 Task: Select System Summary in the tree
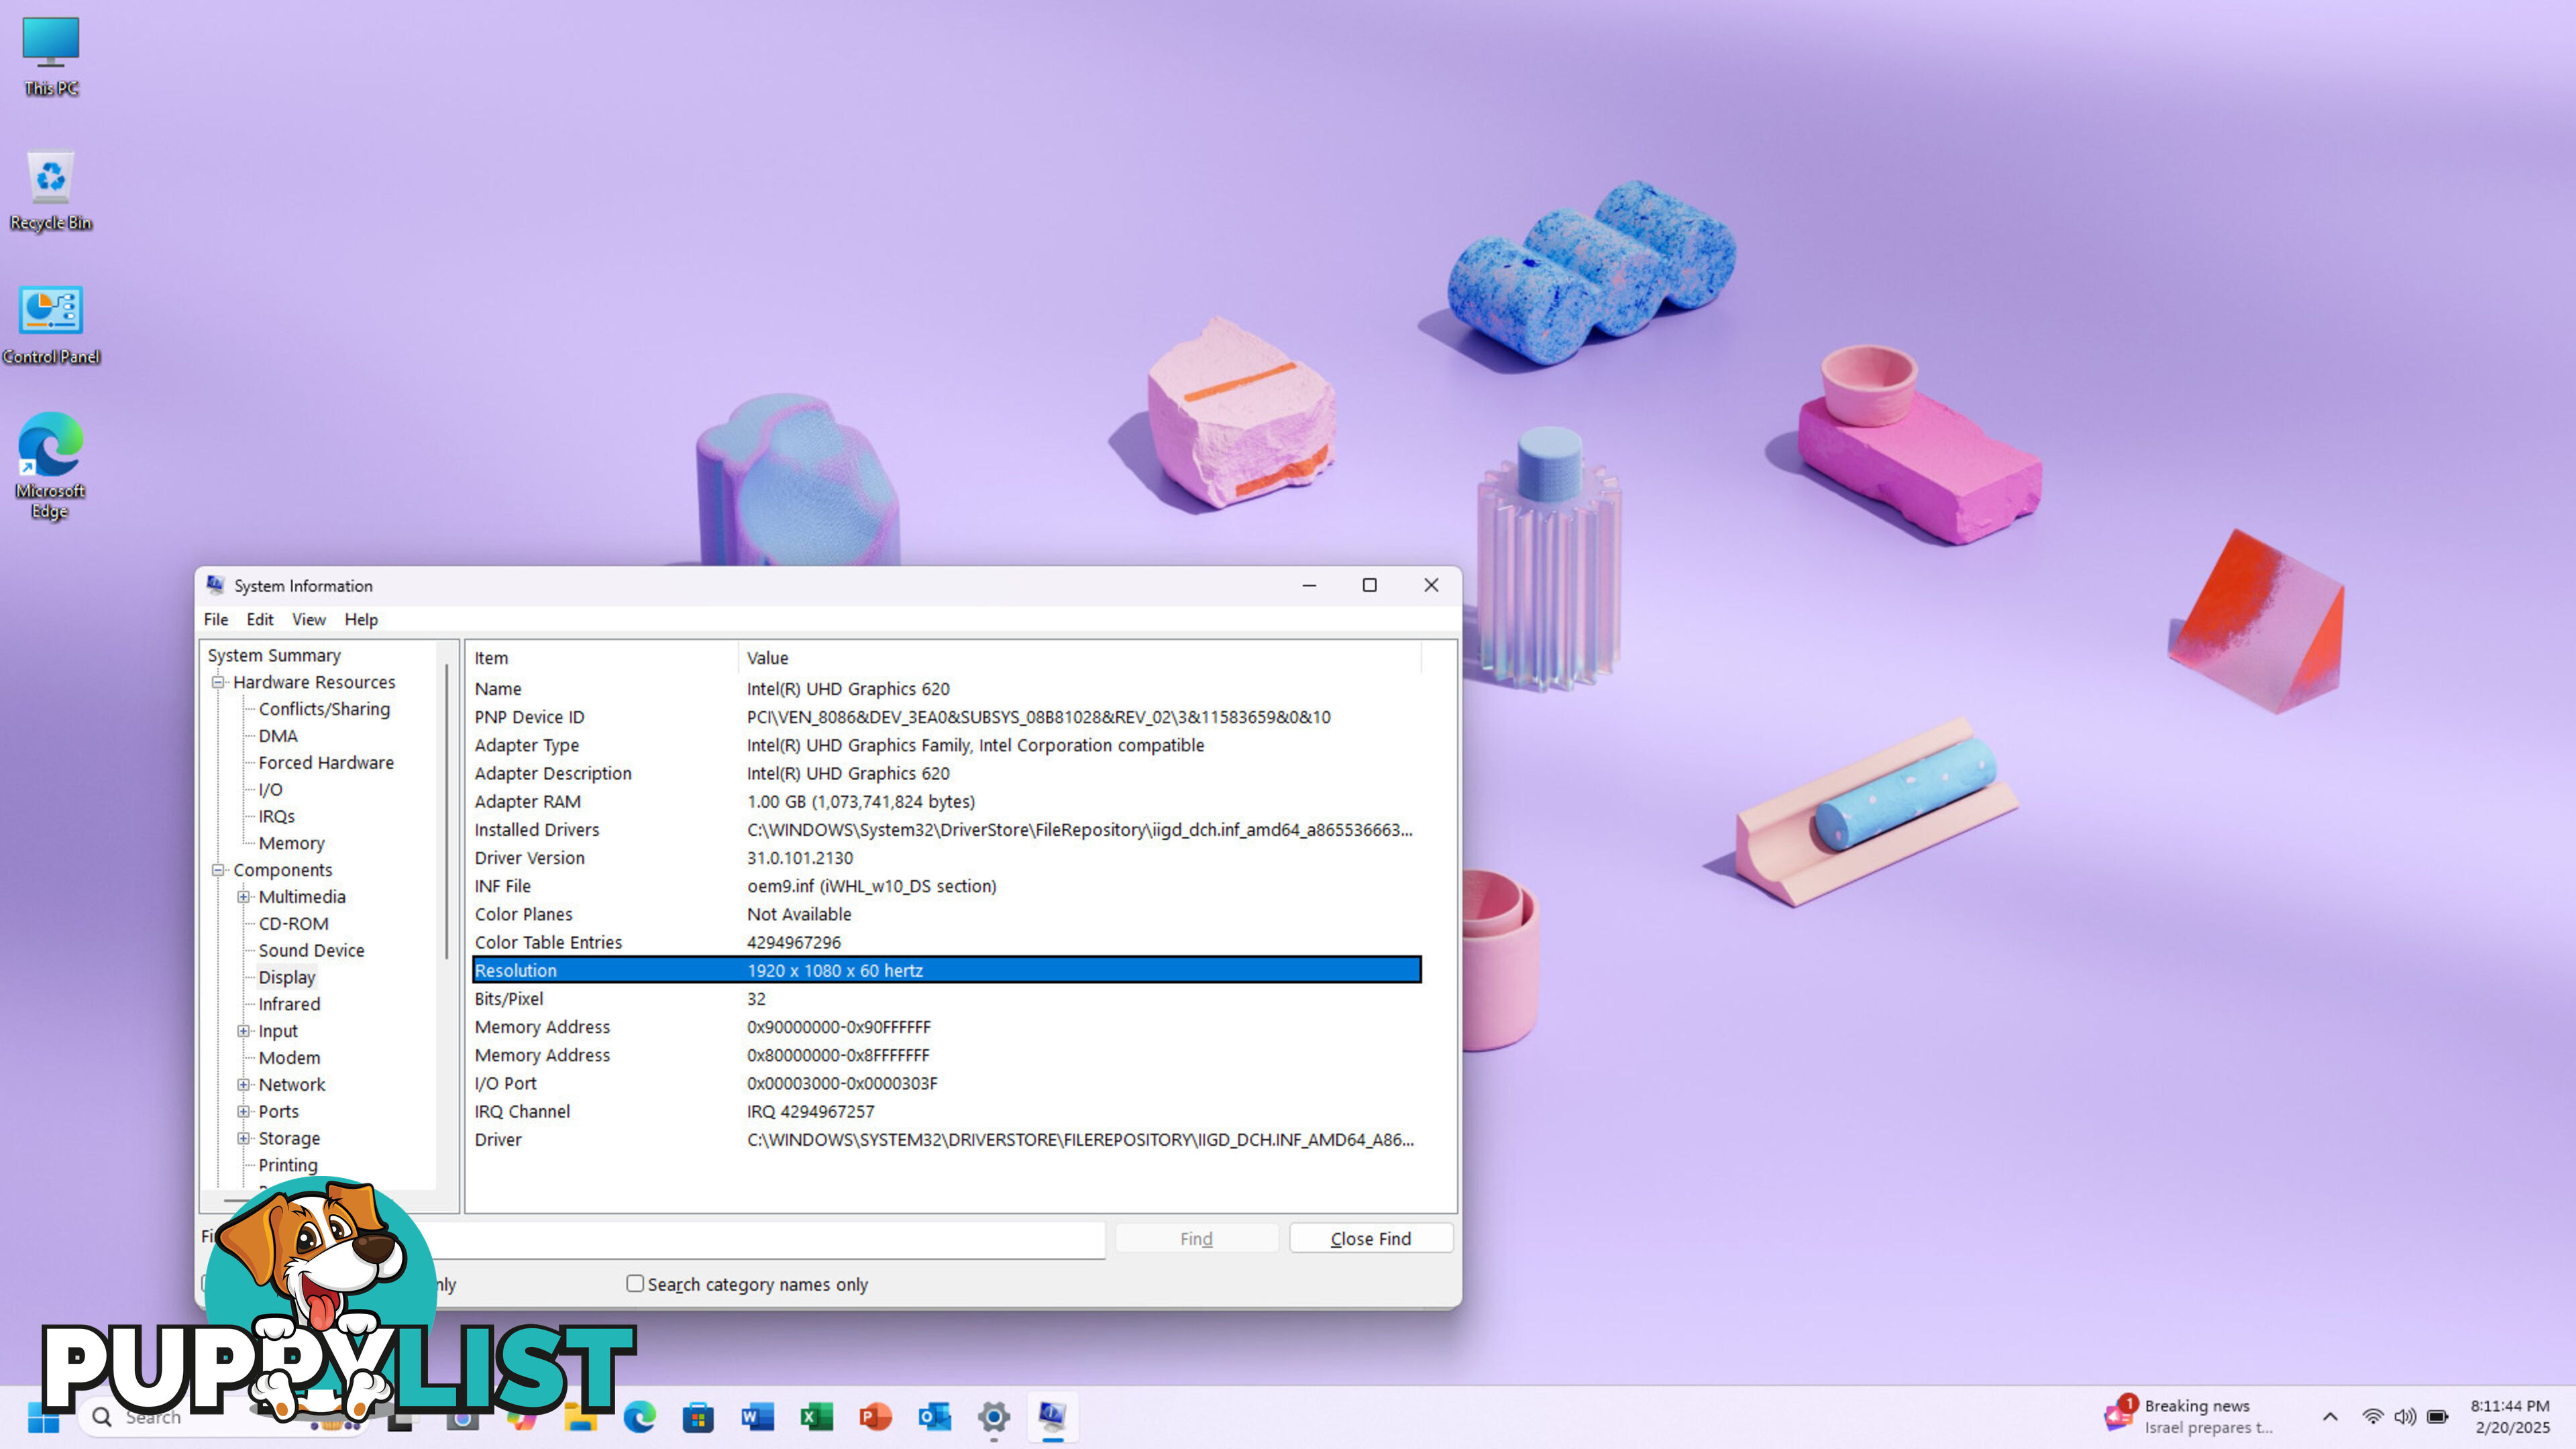point(274,655)
